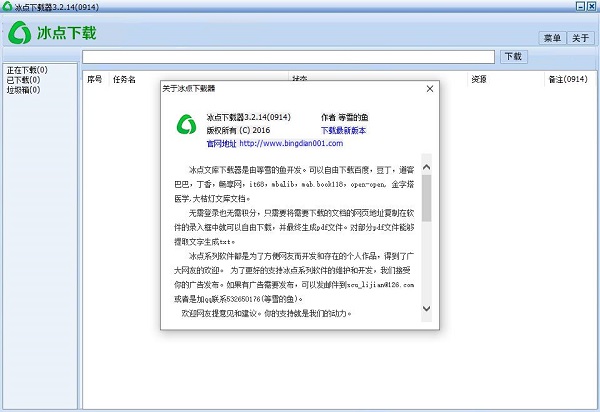Focus the URL input field
Image resolution: width=600 pixels, height=412 pixels.
(x=289, y=57)
